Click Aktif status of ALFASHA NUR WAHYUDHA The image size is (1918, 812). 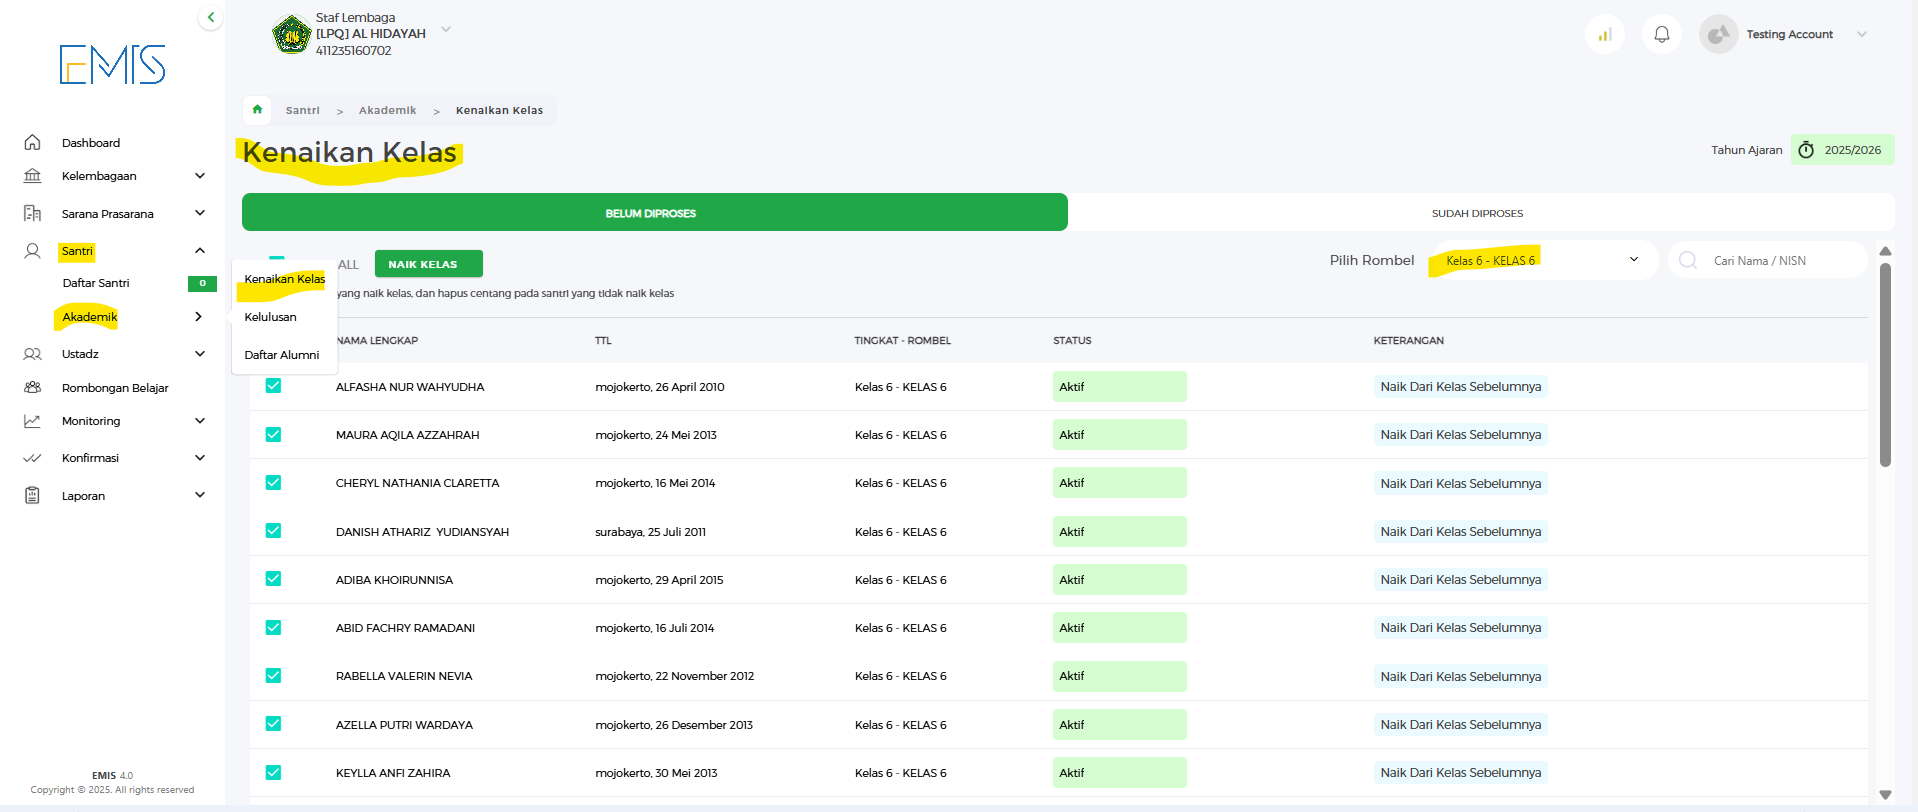click(x=1119, y=386)
